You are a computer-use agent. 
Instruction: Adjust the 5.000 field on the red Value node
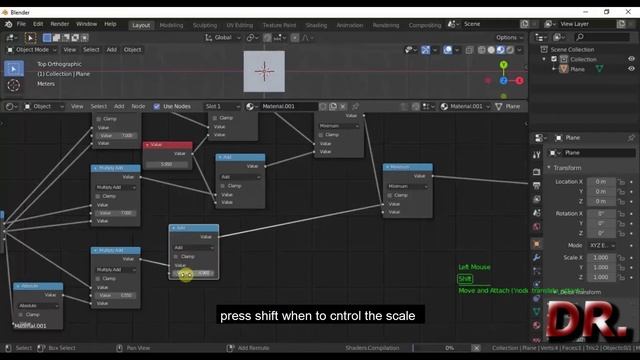click(167, 164)
